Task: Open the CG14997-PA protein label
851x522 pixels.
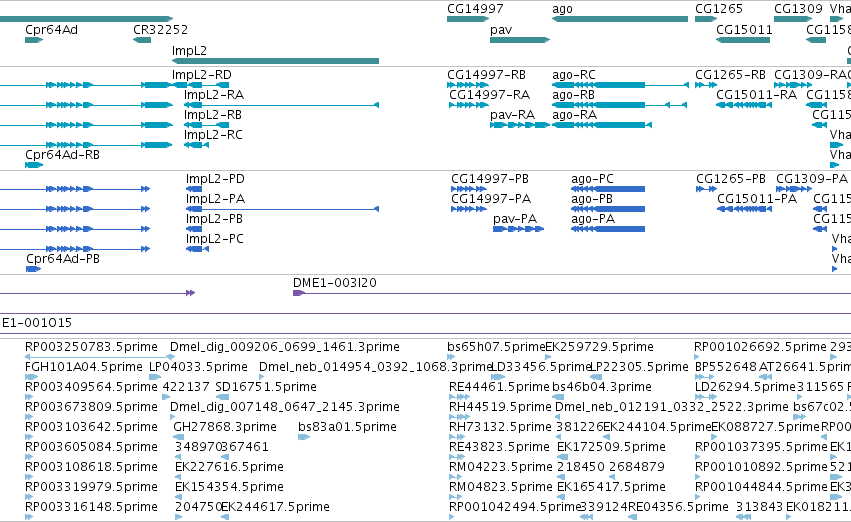Action: point(491,199)
